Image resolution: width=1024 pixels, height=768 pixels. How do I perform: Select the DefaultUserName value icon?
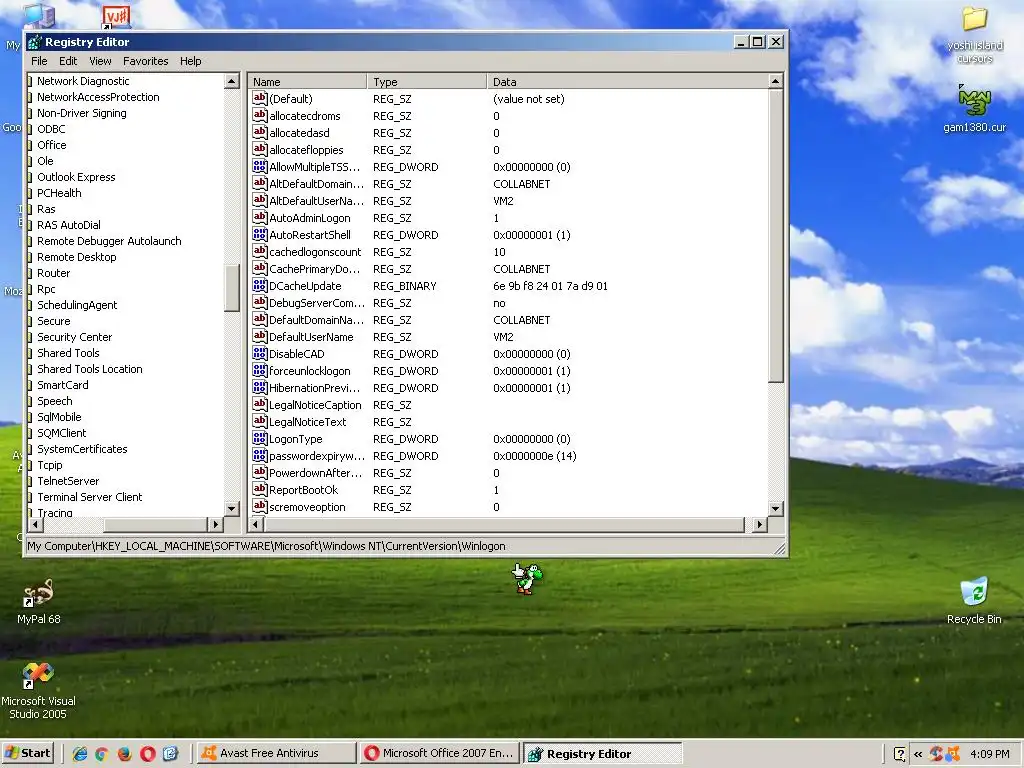point(260,336)
